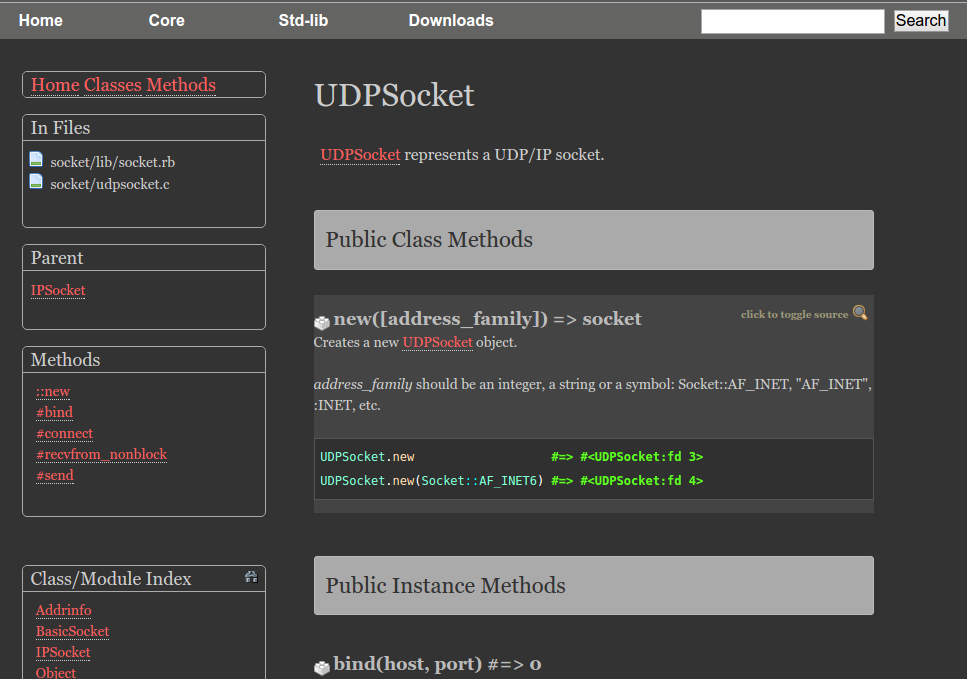Click the search text field

(x=792, y=21)
